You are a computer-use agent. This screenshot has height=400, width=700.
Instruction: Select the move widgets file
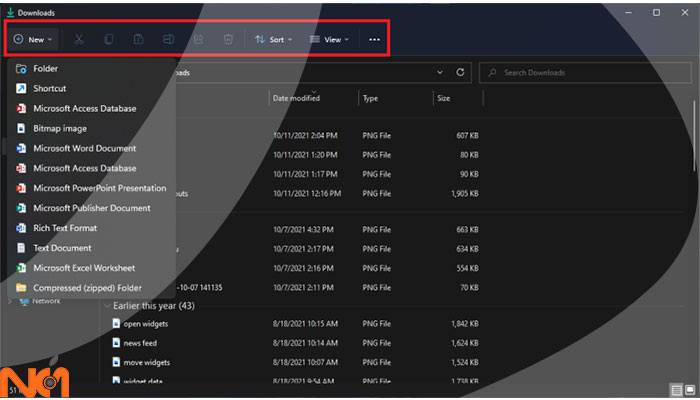(x=147, y=362)
